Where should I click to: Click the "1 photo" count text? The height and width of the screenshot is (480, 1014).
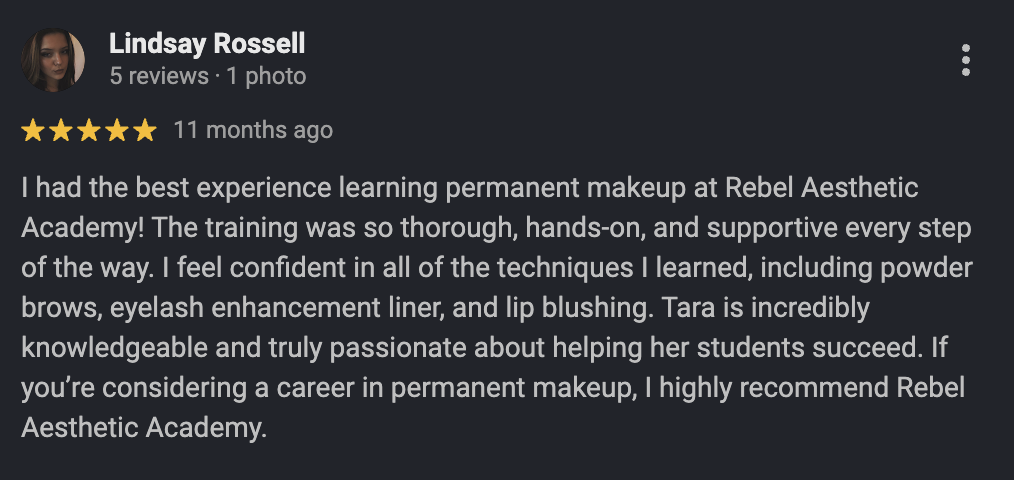pos(266,76)
